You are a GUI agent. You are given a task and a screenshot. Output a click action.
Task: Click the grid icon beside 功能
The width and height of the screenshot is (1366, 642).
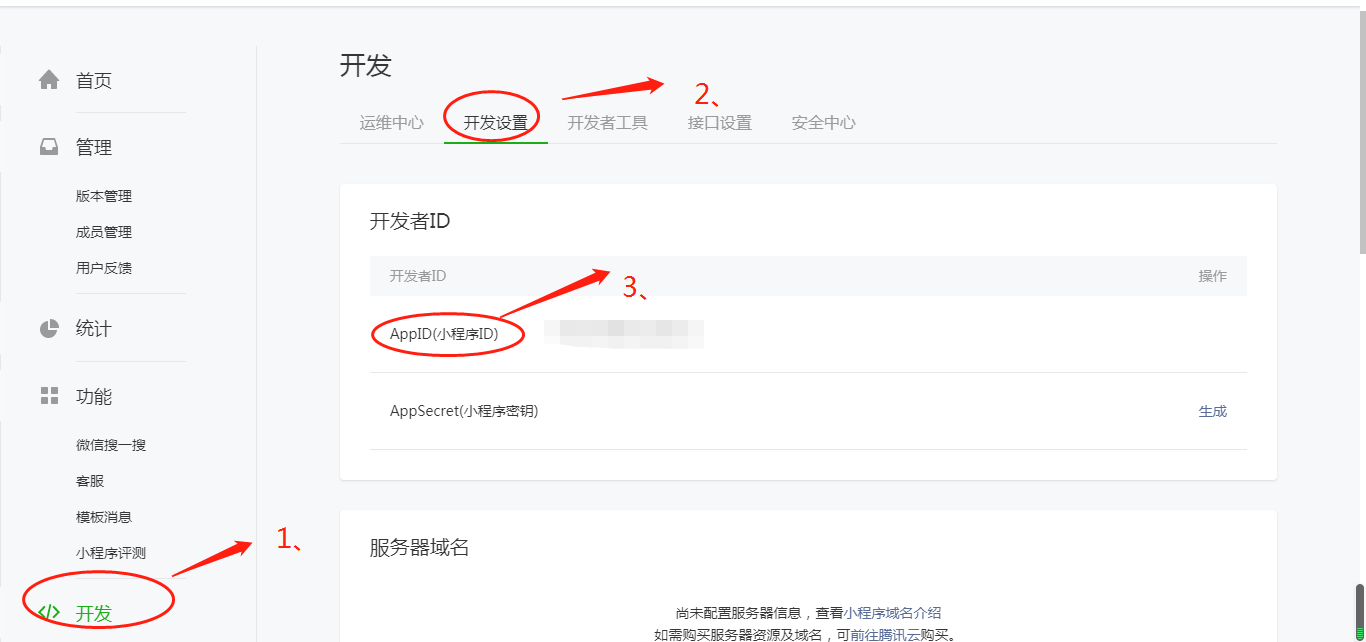[x=49, y=396]
